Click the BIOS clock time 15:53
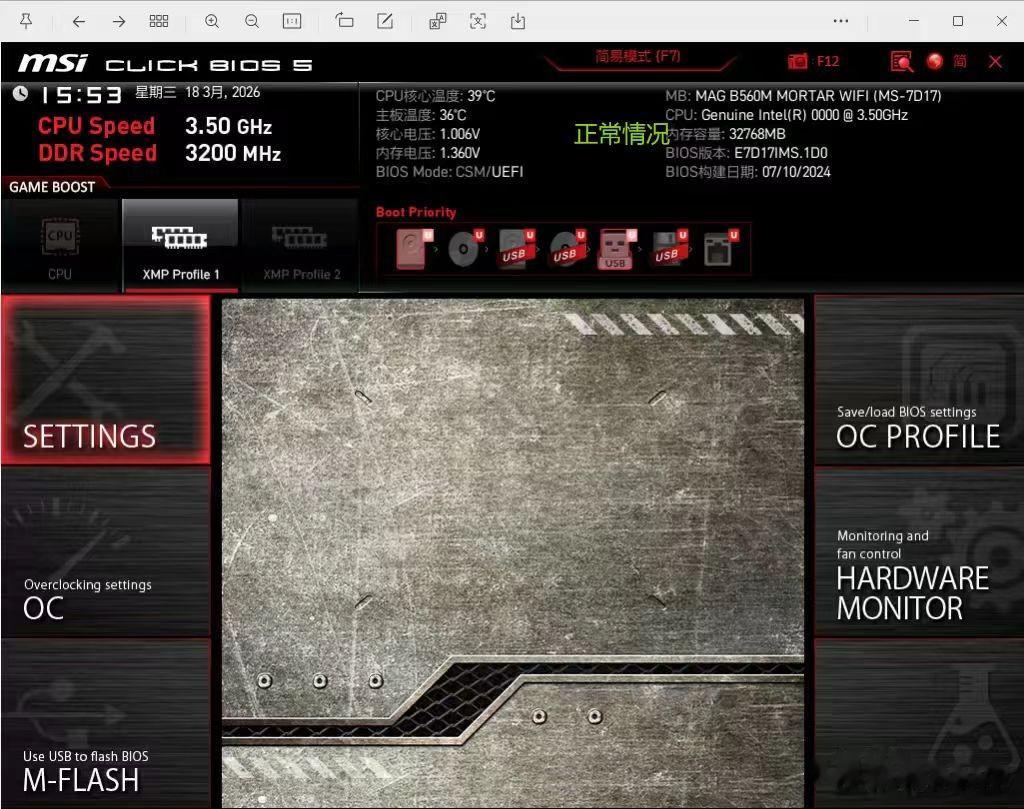This screenshot has height=809, width=1024. click(x=81, y=95)
